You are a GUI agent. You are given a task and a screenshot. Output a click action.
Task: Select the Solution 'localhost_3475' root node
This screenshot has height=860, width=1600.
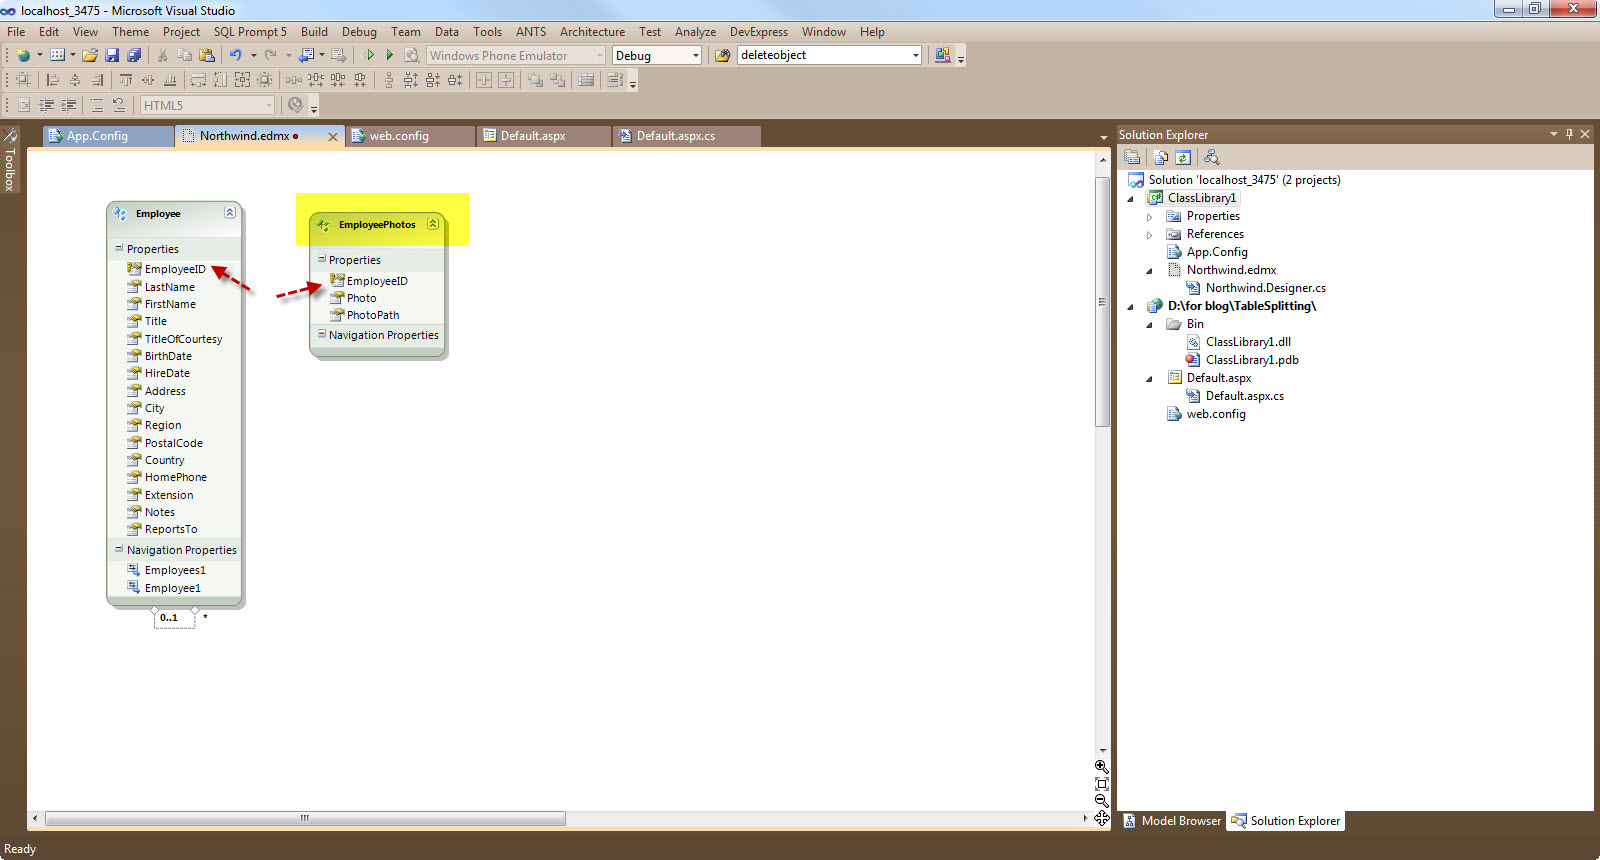(x=1244, y=180)
